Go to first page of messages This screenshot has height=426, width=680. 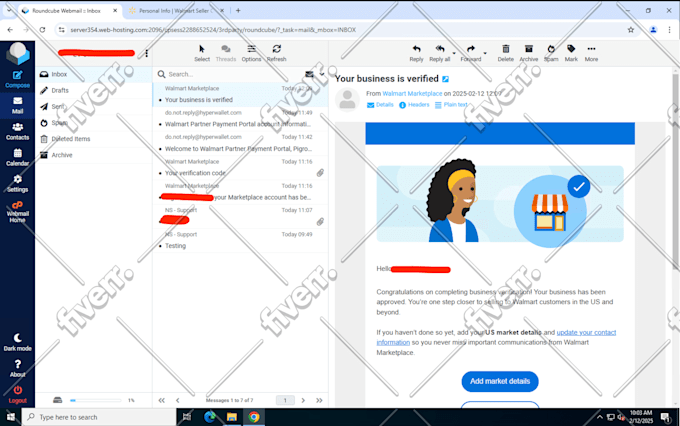point(161,400)
